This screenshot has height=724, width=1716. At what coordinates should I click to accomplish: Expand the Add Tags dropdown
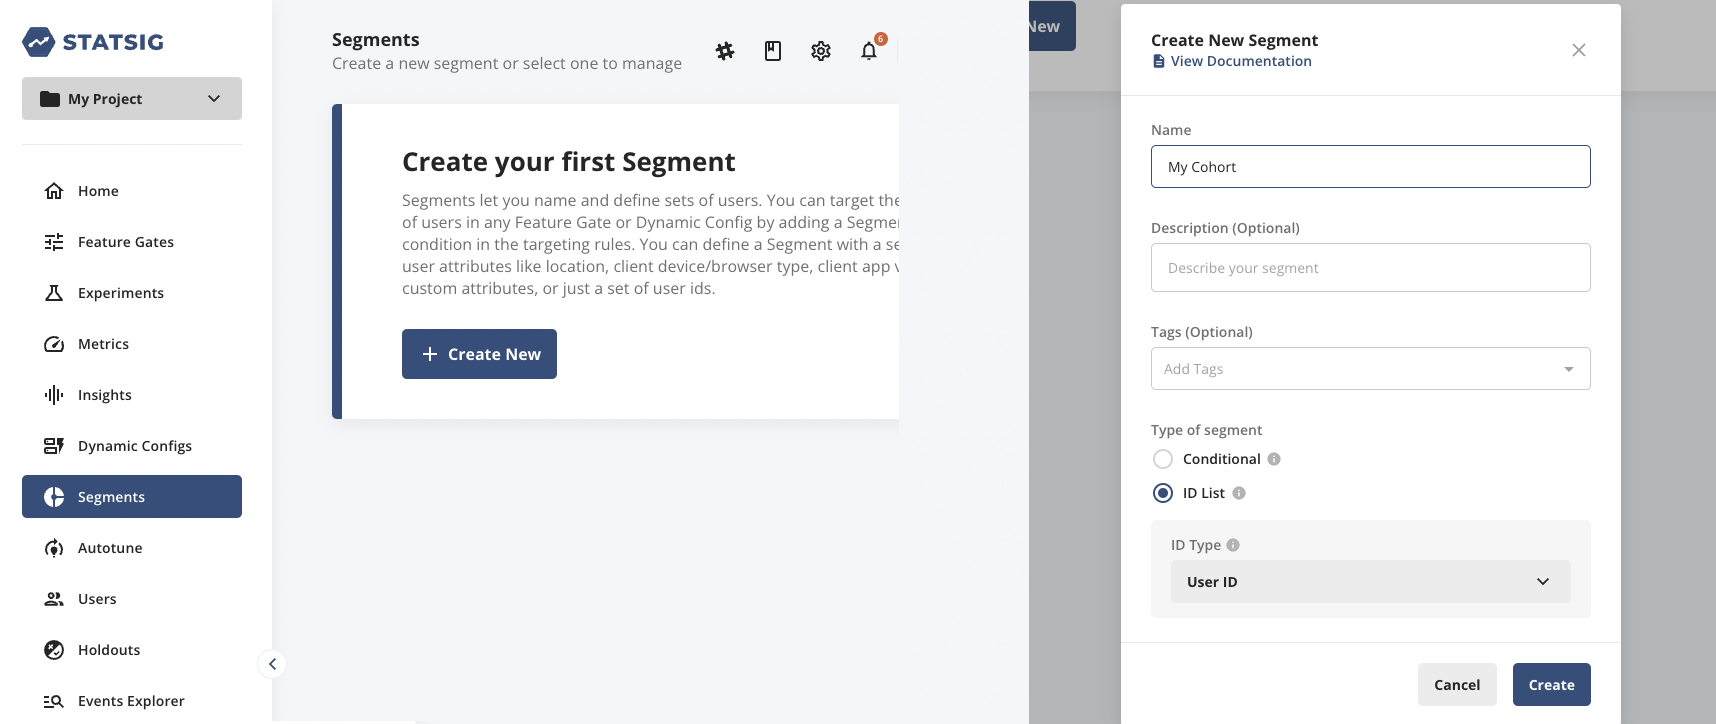(x=1371, y=369)
